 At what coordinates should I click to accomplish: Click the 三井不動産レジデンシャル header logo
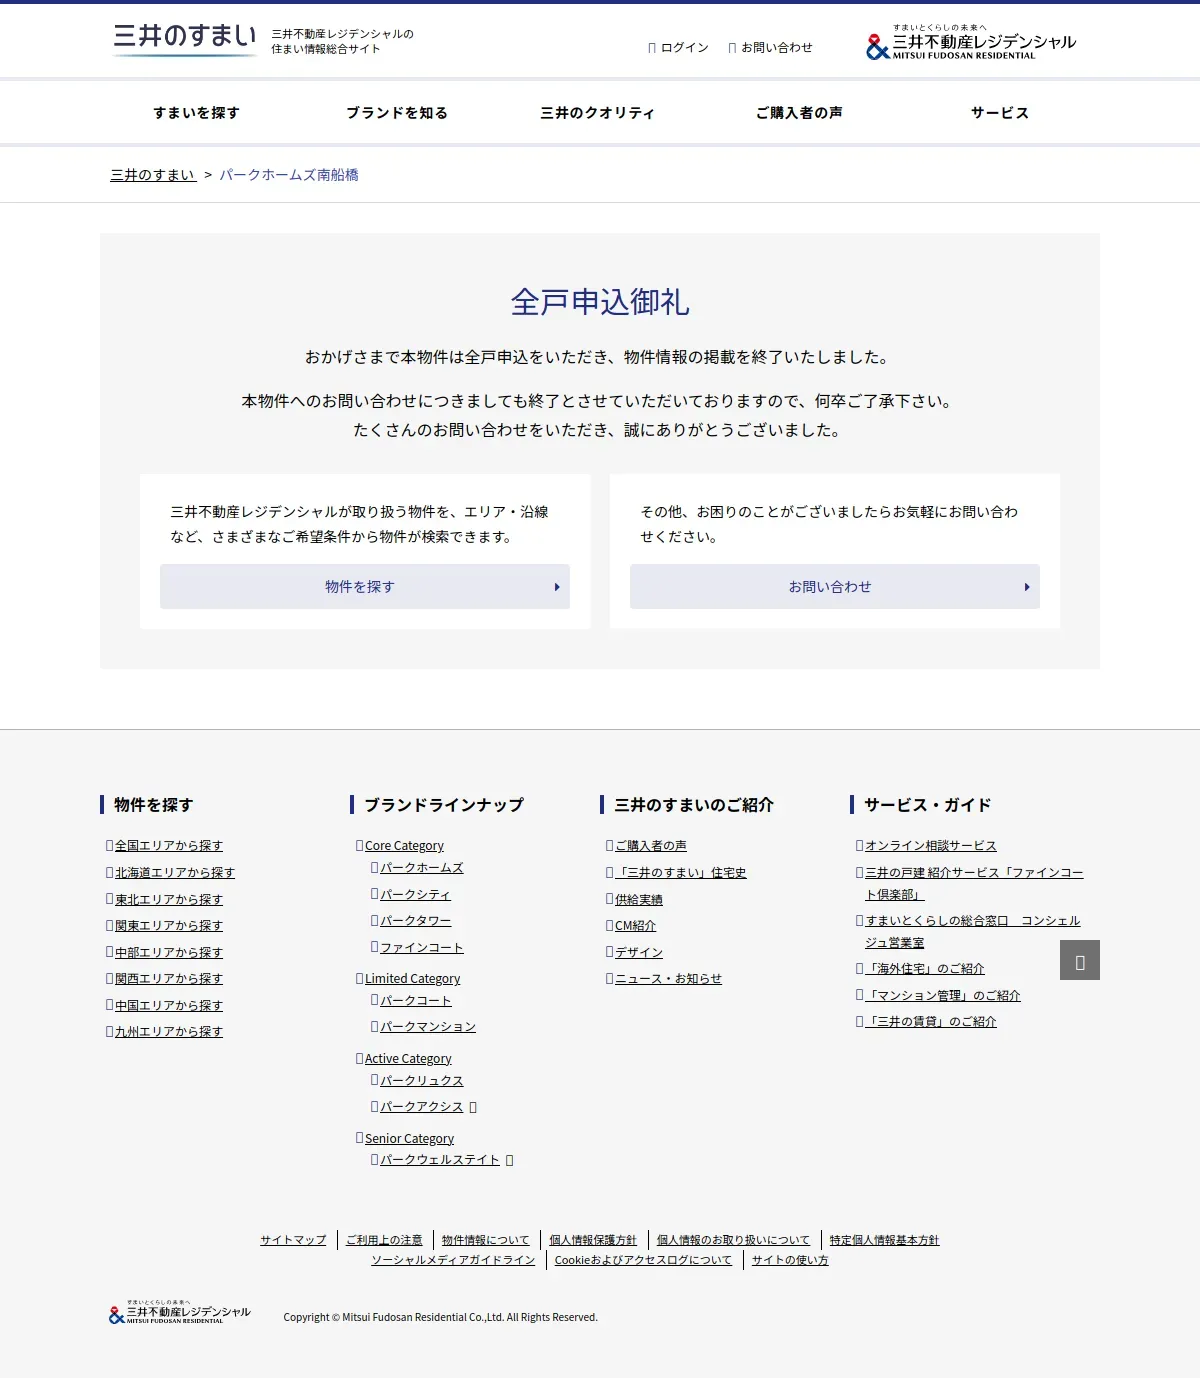pos(971,43)
